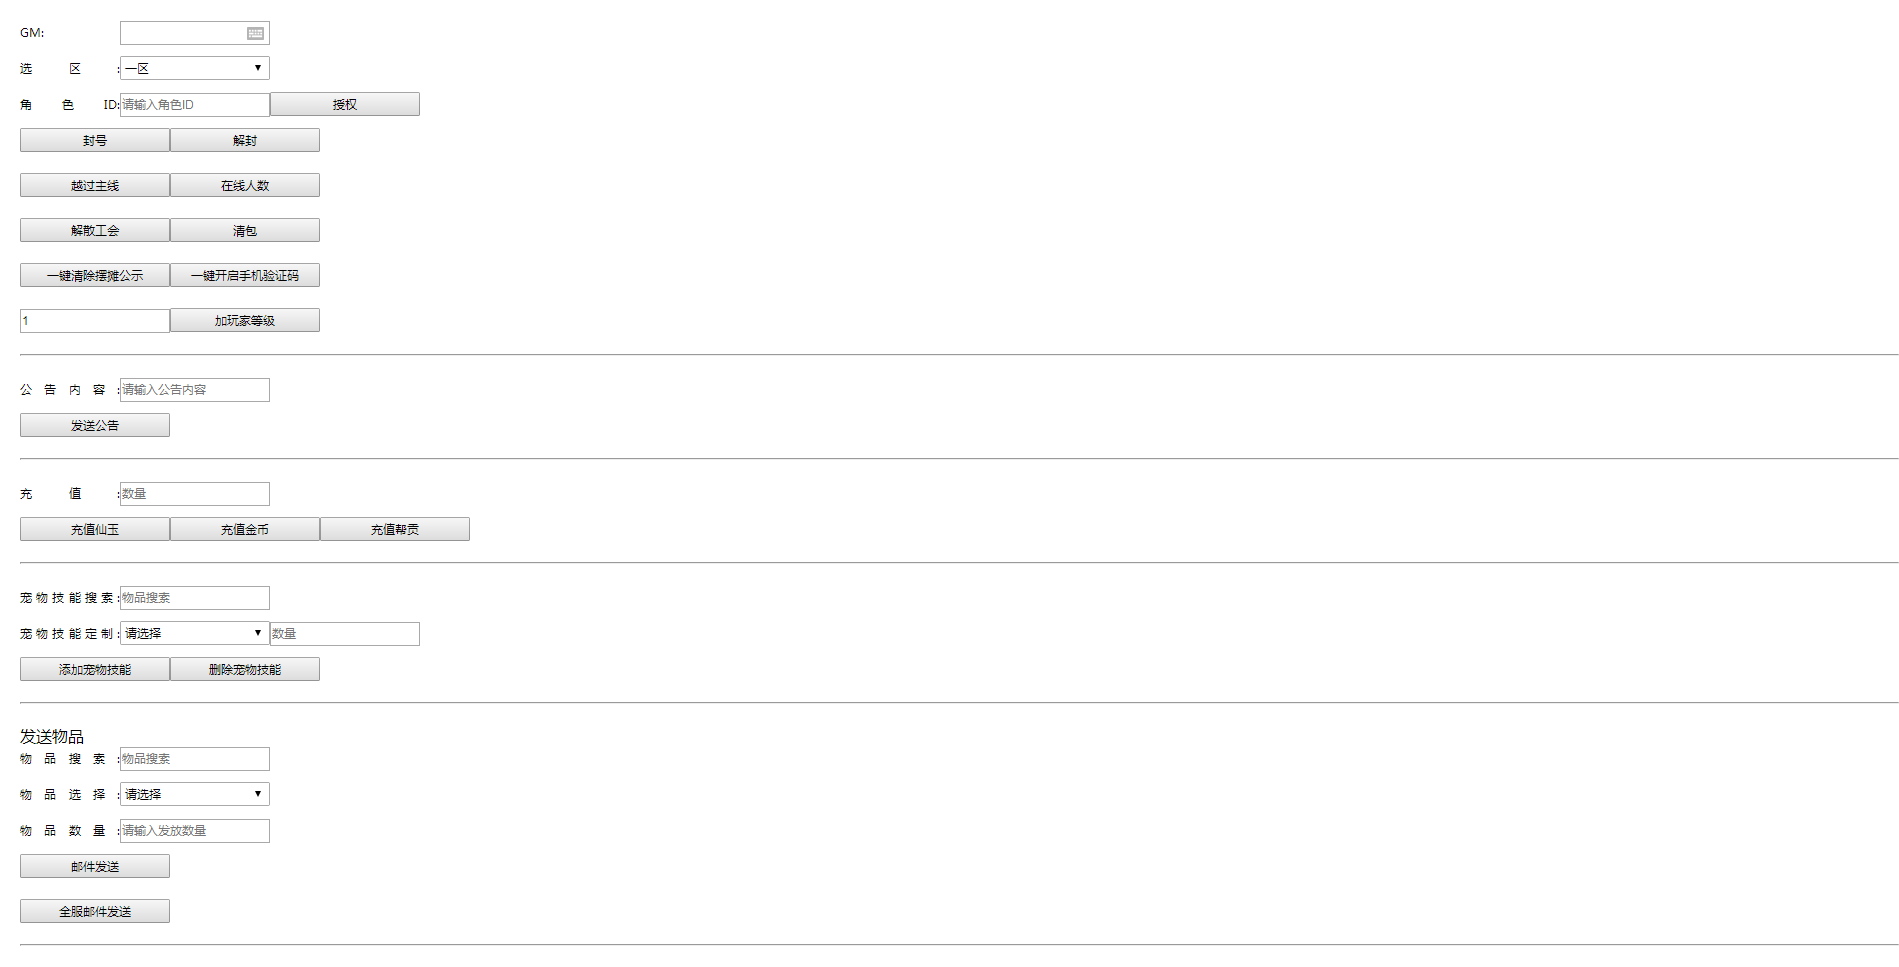Click 一键开启手机验证码 button
Screen dimensions: 1899x967
pos(245,275)
